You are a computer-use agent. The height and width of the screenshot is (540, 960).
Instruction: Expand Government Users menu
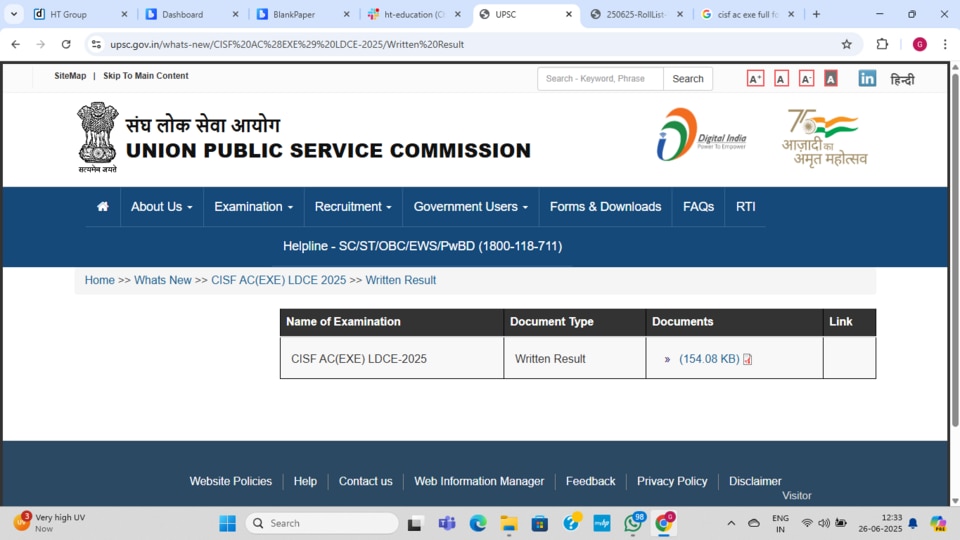(470, 207)
